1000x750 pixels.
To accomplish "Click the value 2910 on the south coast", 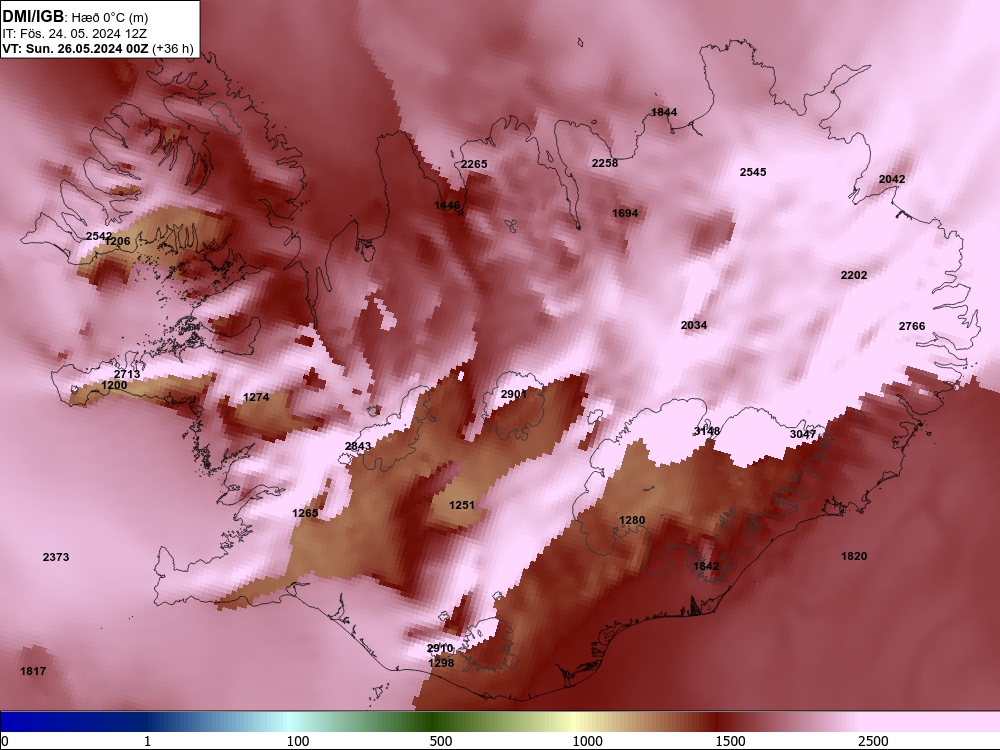I will point(440,648).
